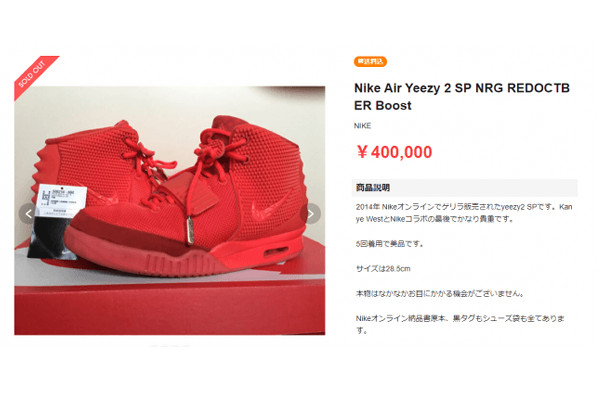Click the 5回着用で美品です description line
Image resolution: width=600 pixels, height=400 pixels.
pos(389,243)
